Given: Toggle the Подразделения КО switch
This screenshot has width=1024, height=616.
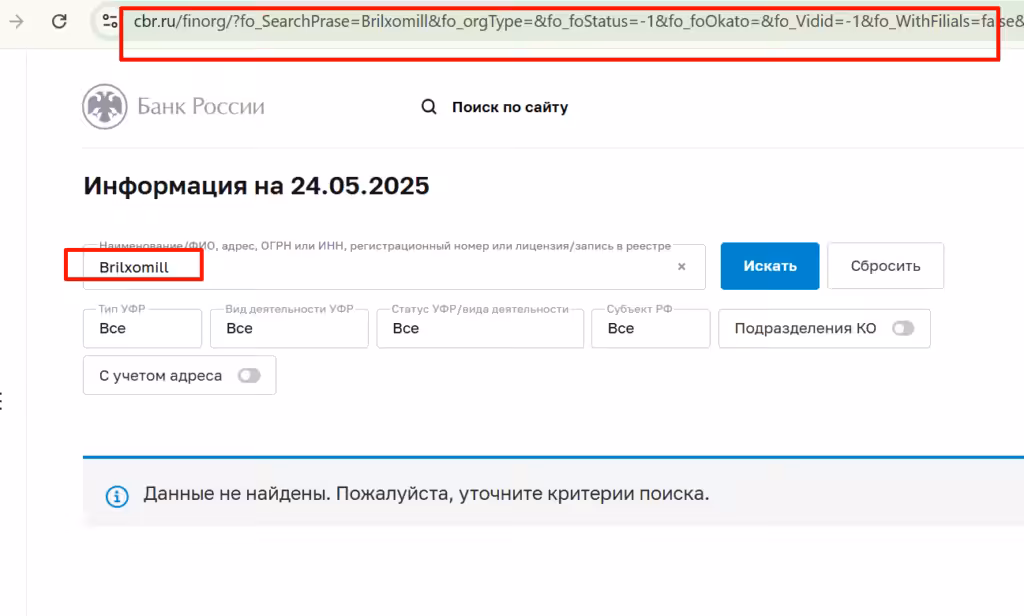Looking at the screenshot, I should coord(903,329).
